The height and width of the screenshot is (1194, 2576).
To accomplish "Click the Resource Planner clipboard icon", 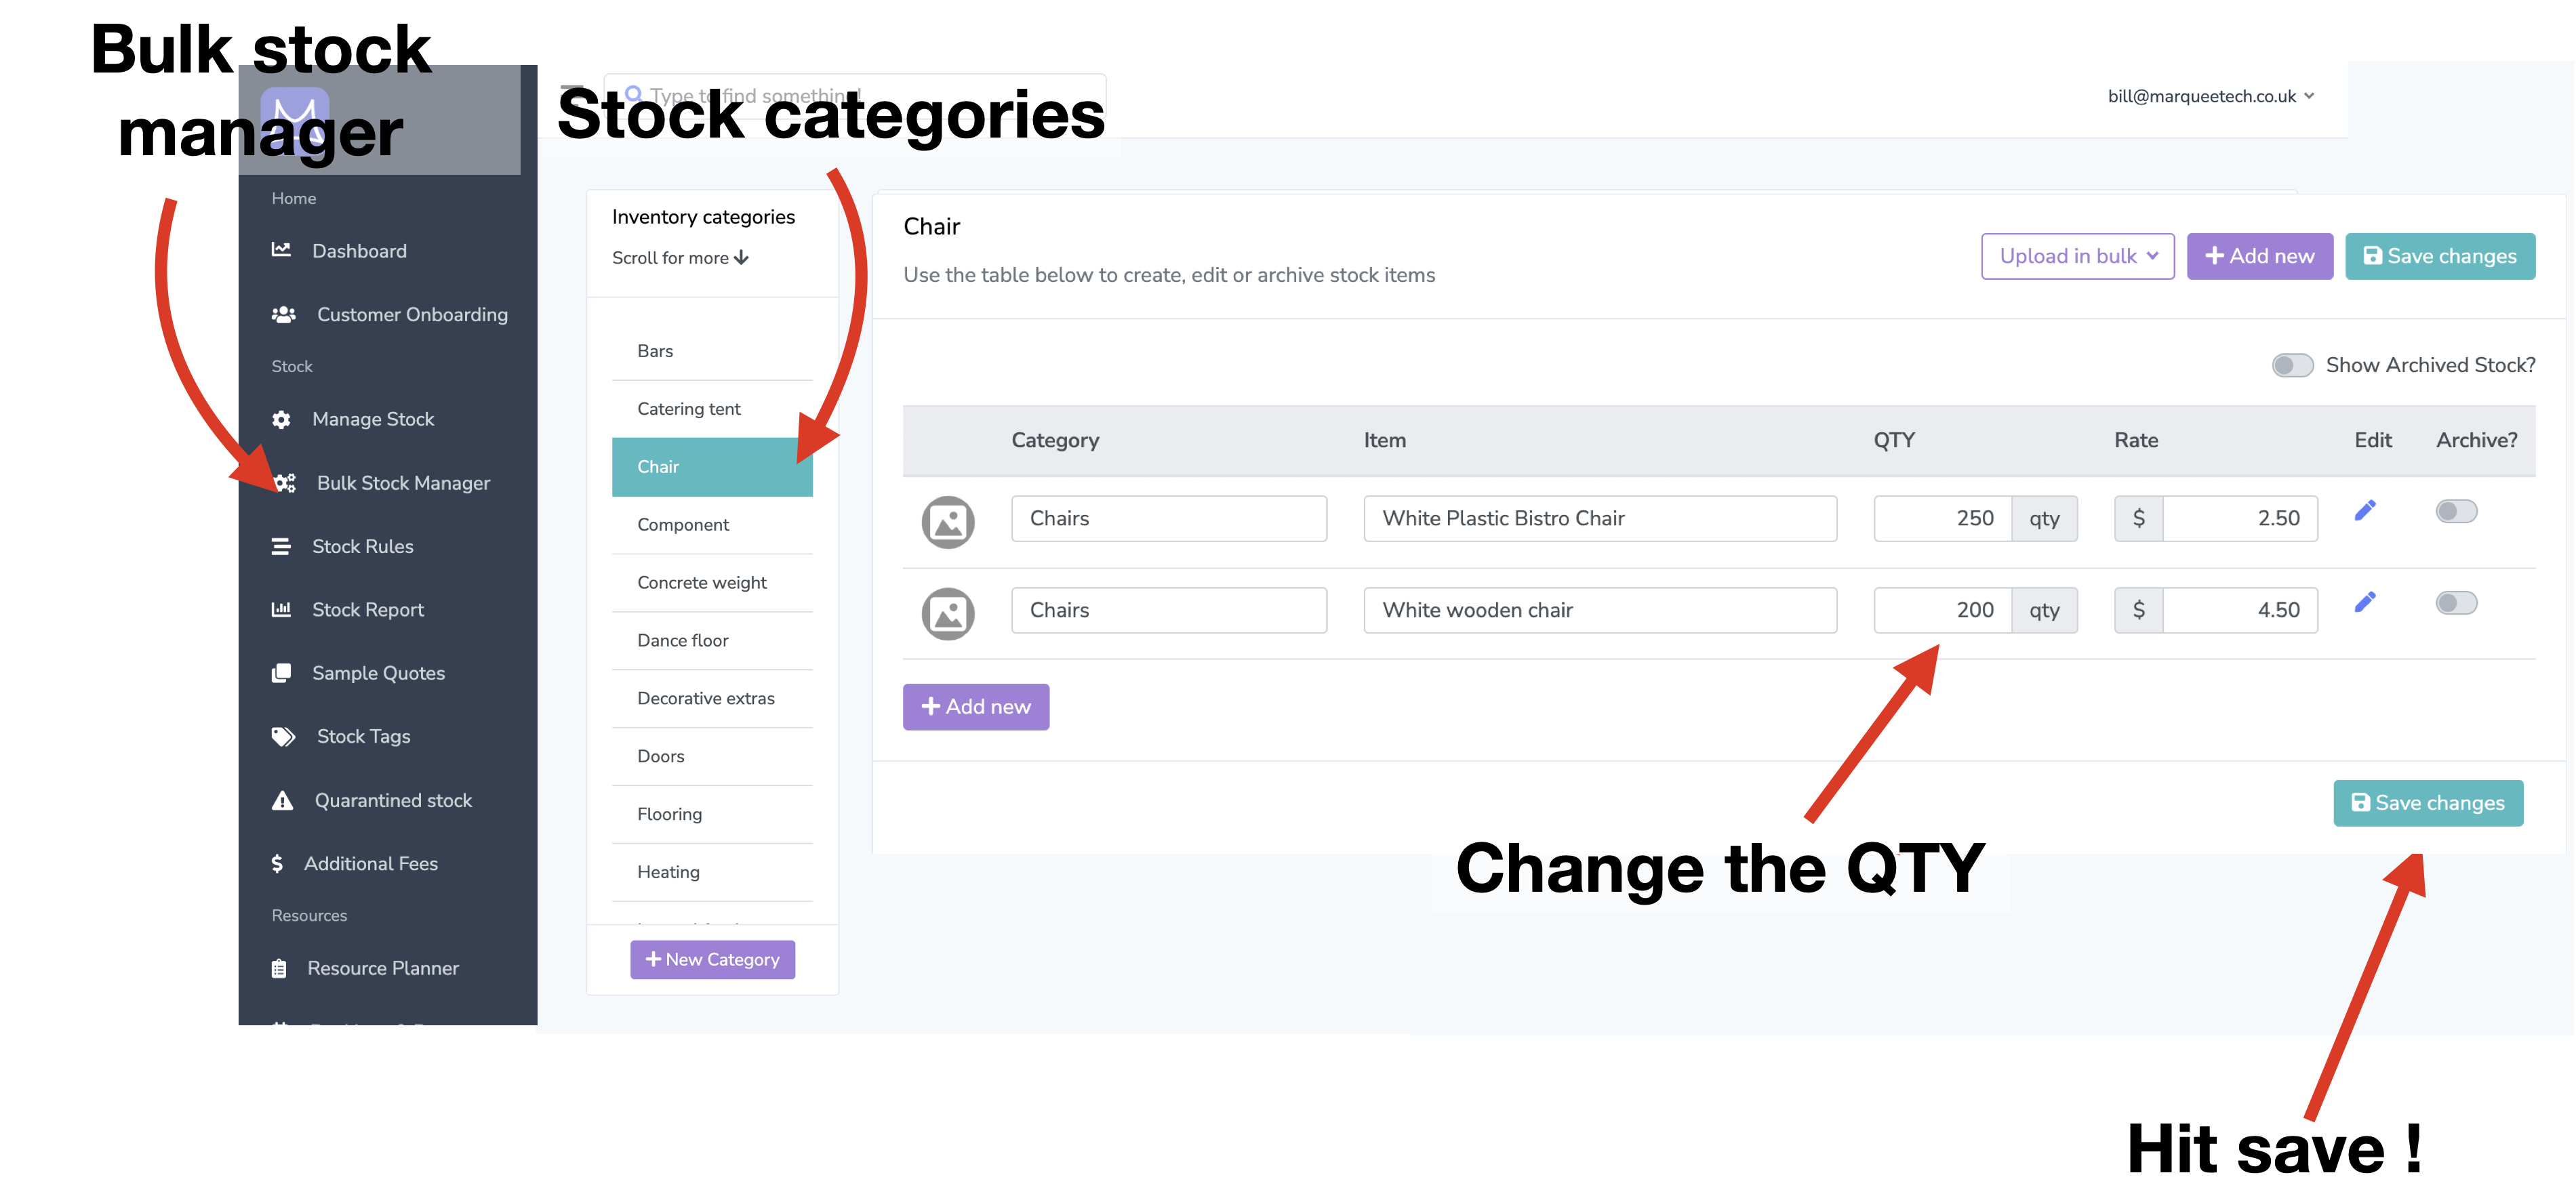I will (x=279, y=968).
